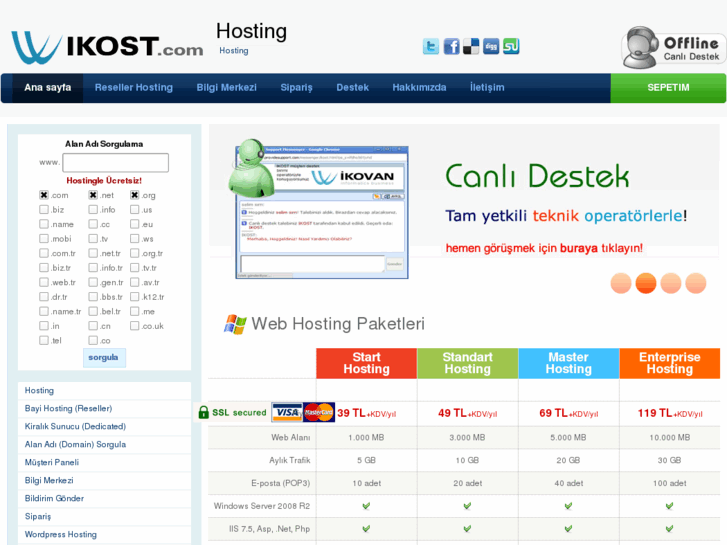
Task: Check the .mobi domain checkbox
Action: [44, 239]
